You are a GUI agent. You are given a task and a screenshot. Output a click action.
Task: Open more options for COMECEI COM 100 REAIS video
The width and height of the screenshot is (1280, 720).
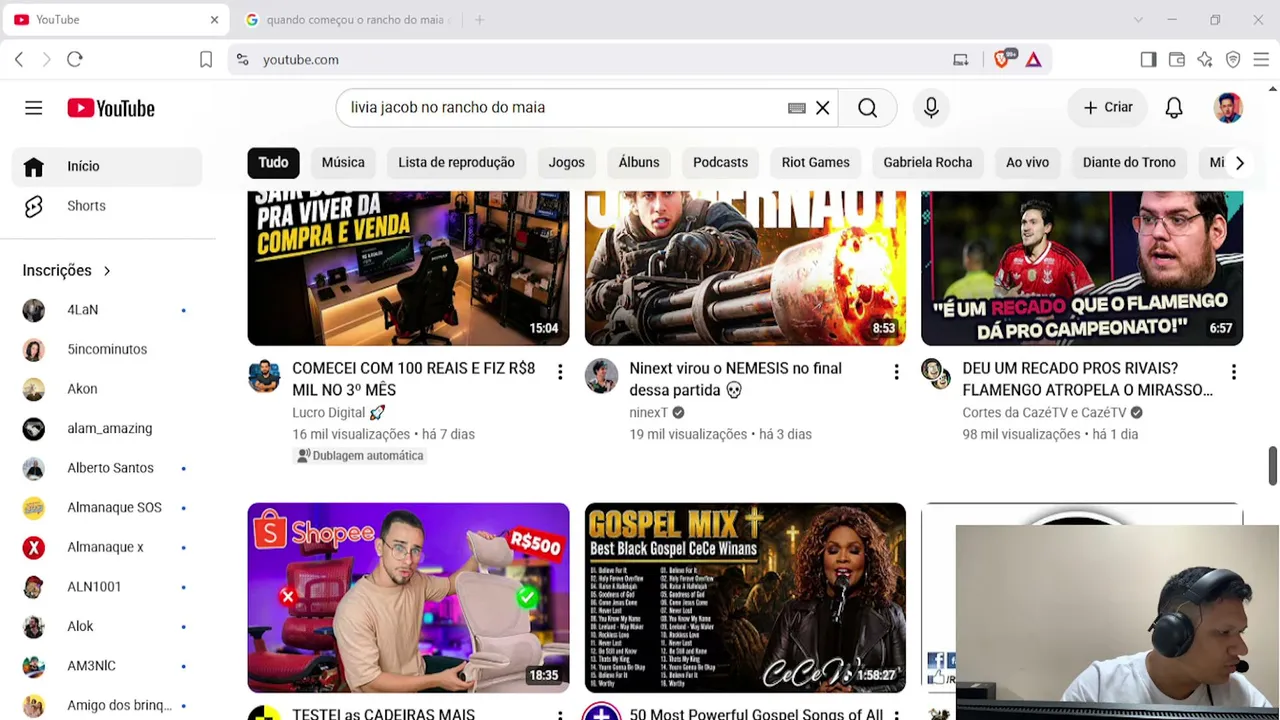560,373
